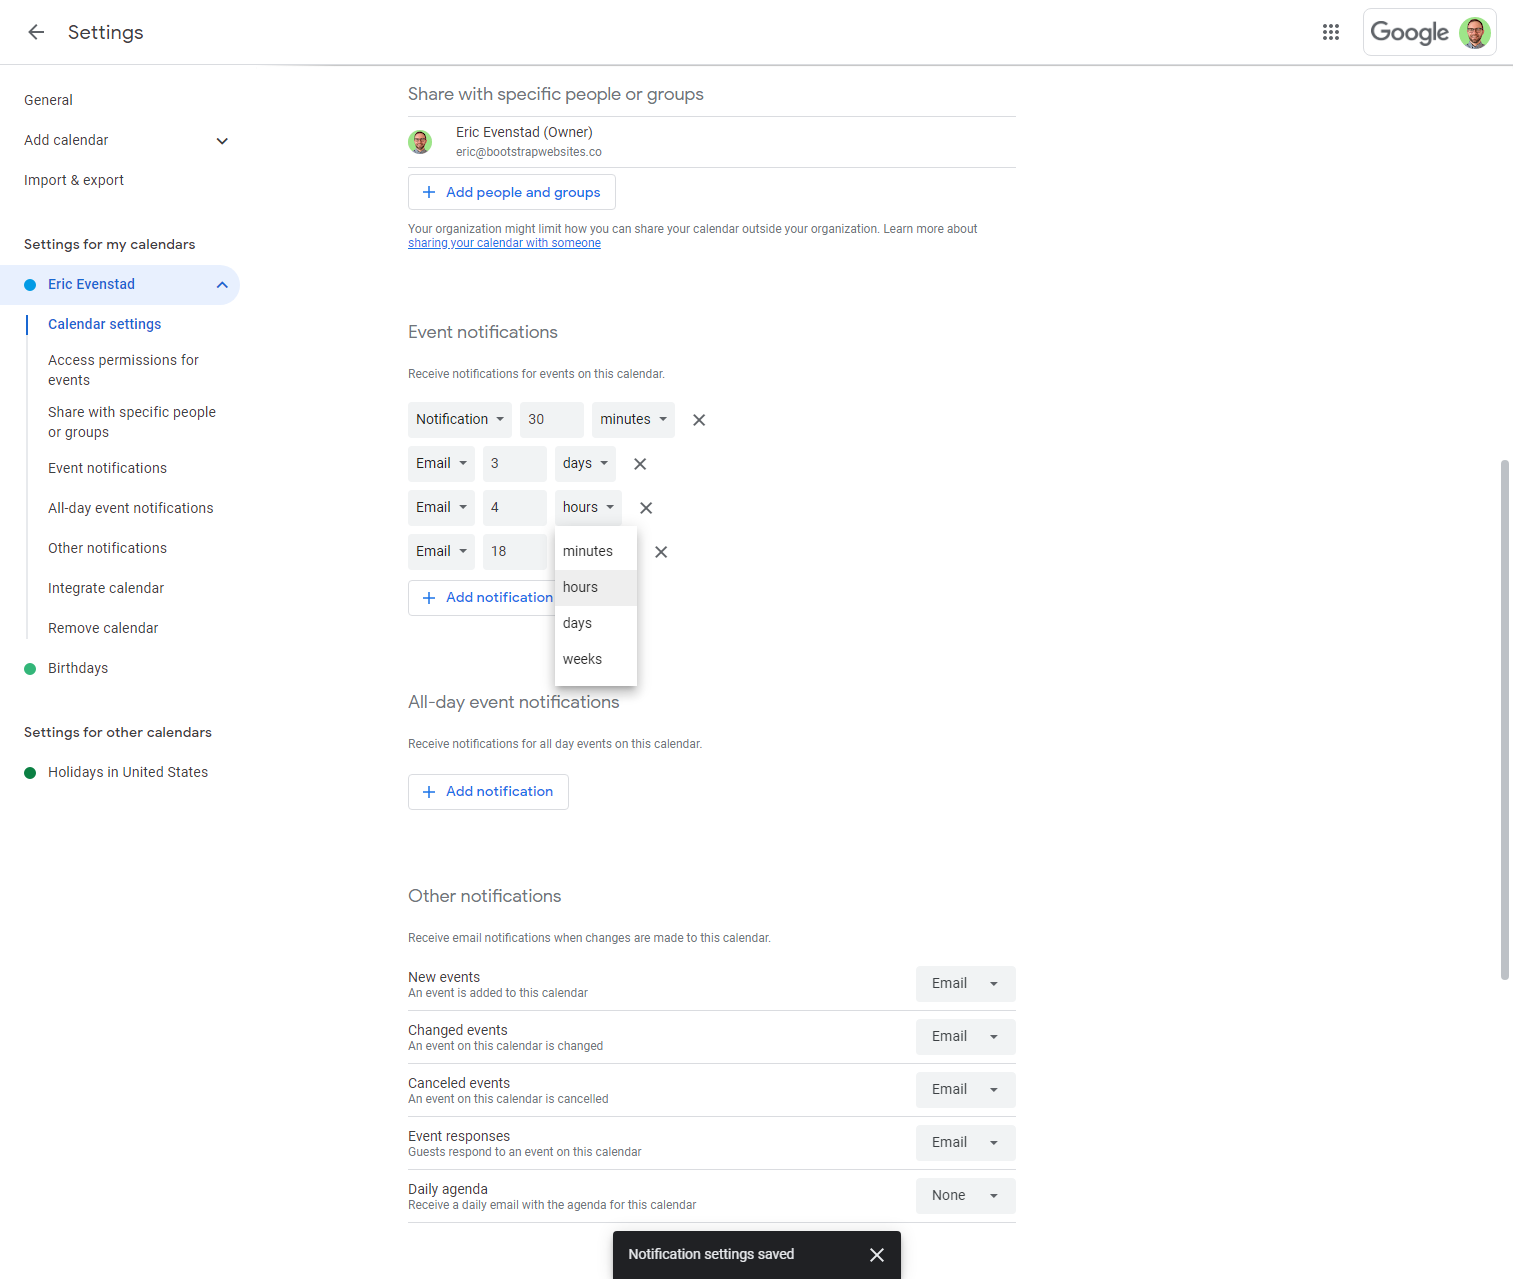The image size is (1513, 1279).
Task: Change the Changed events notification dropdown
Action: [965, 1037]
